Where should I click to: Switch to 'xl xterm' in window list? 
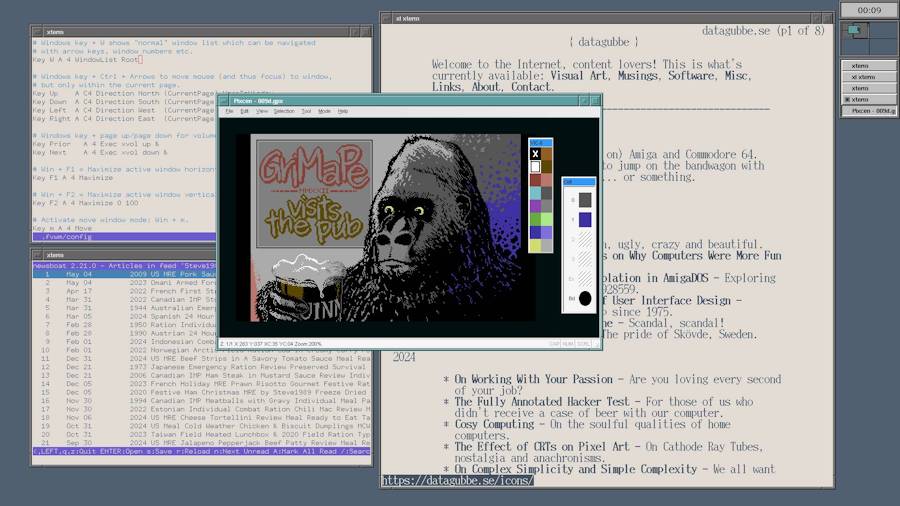tap(868, 77)
